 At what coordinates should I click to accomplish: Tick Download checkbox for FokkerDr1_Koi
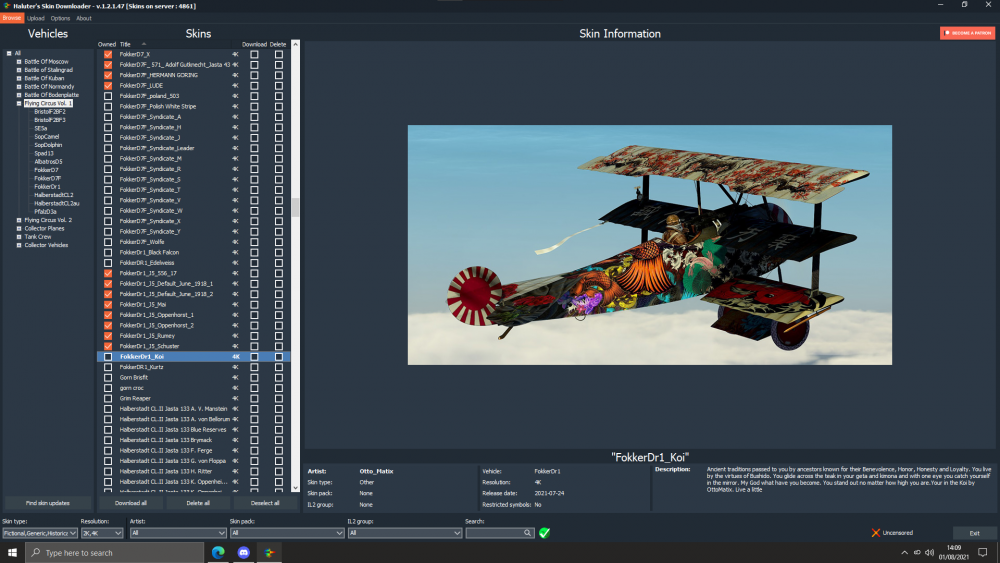click(254, 356)
